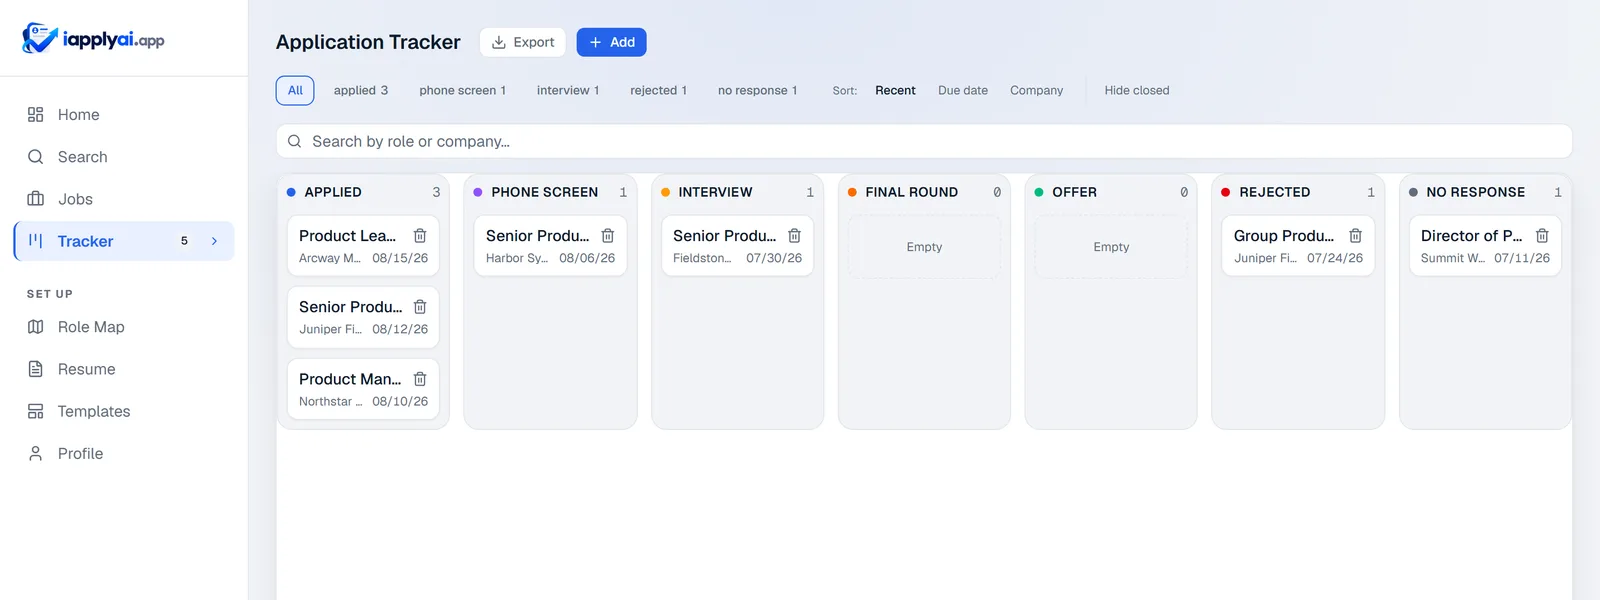Filter by rejected 1
1600x600 pixels.
(x=659, y=90)
